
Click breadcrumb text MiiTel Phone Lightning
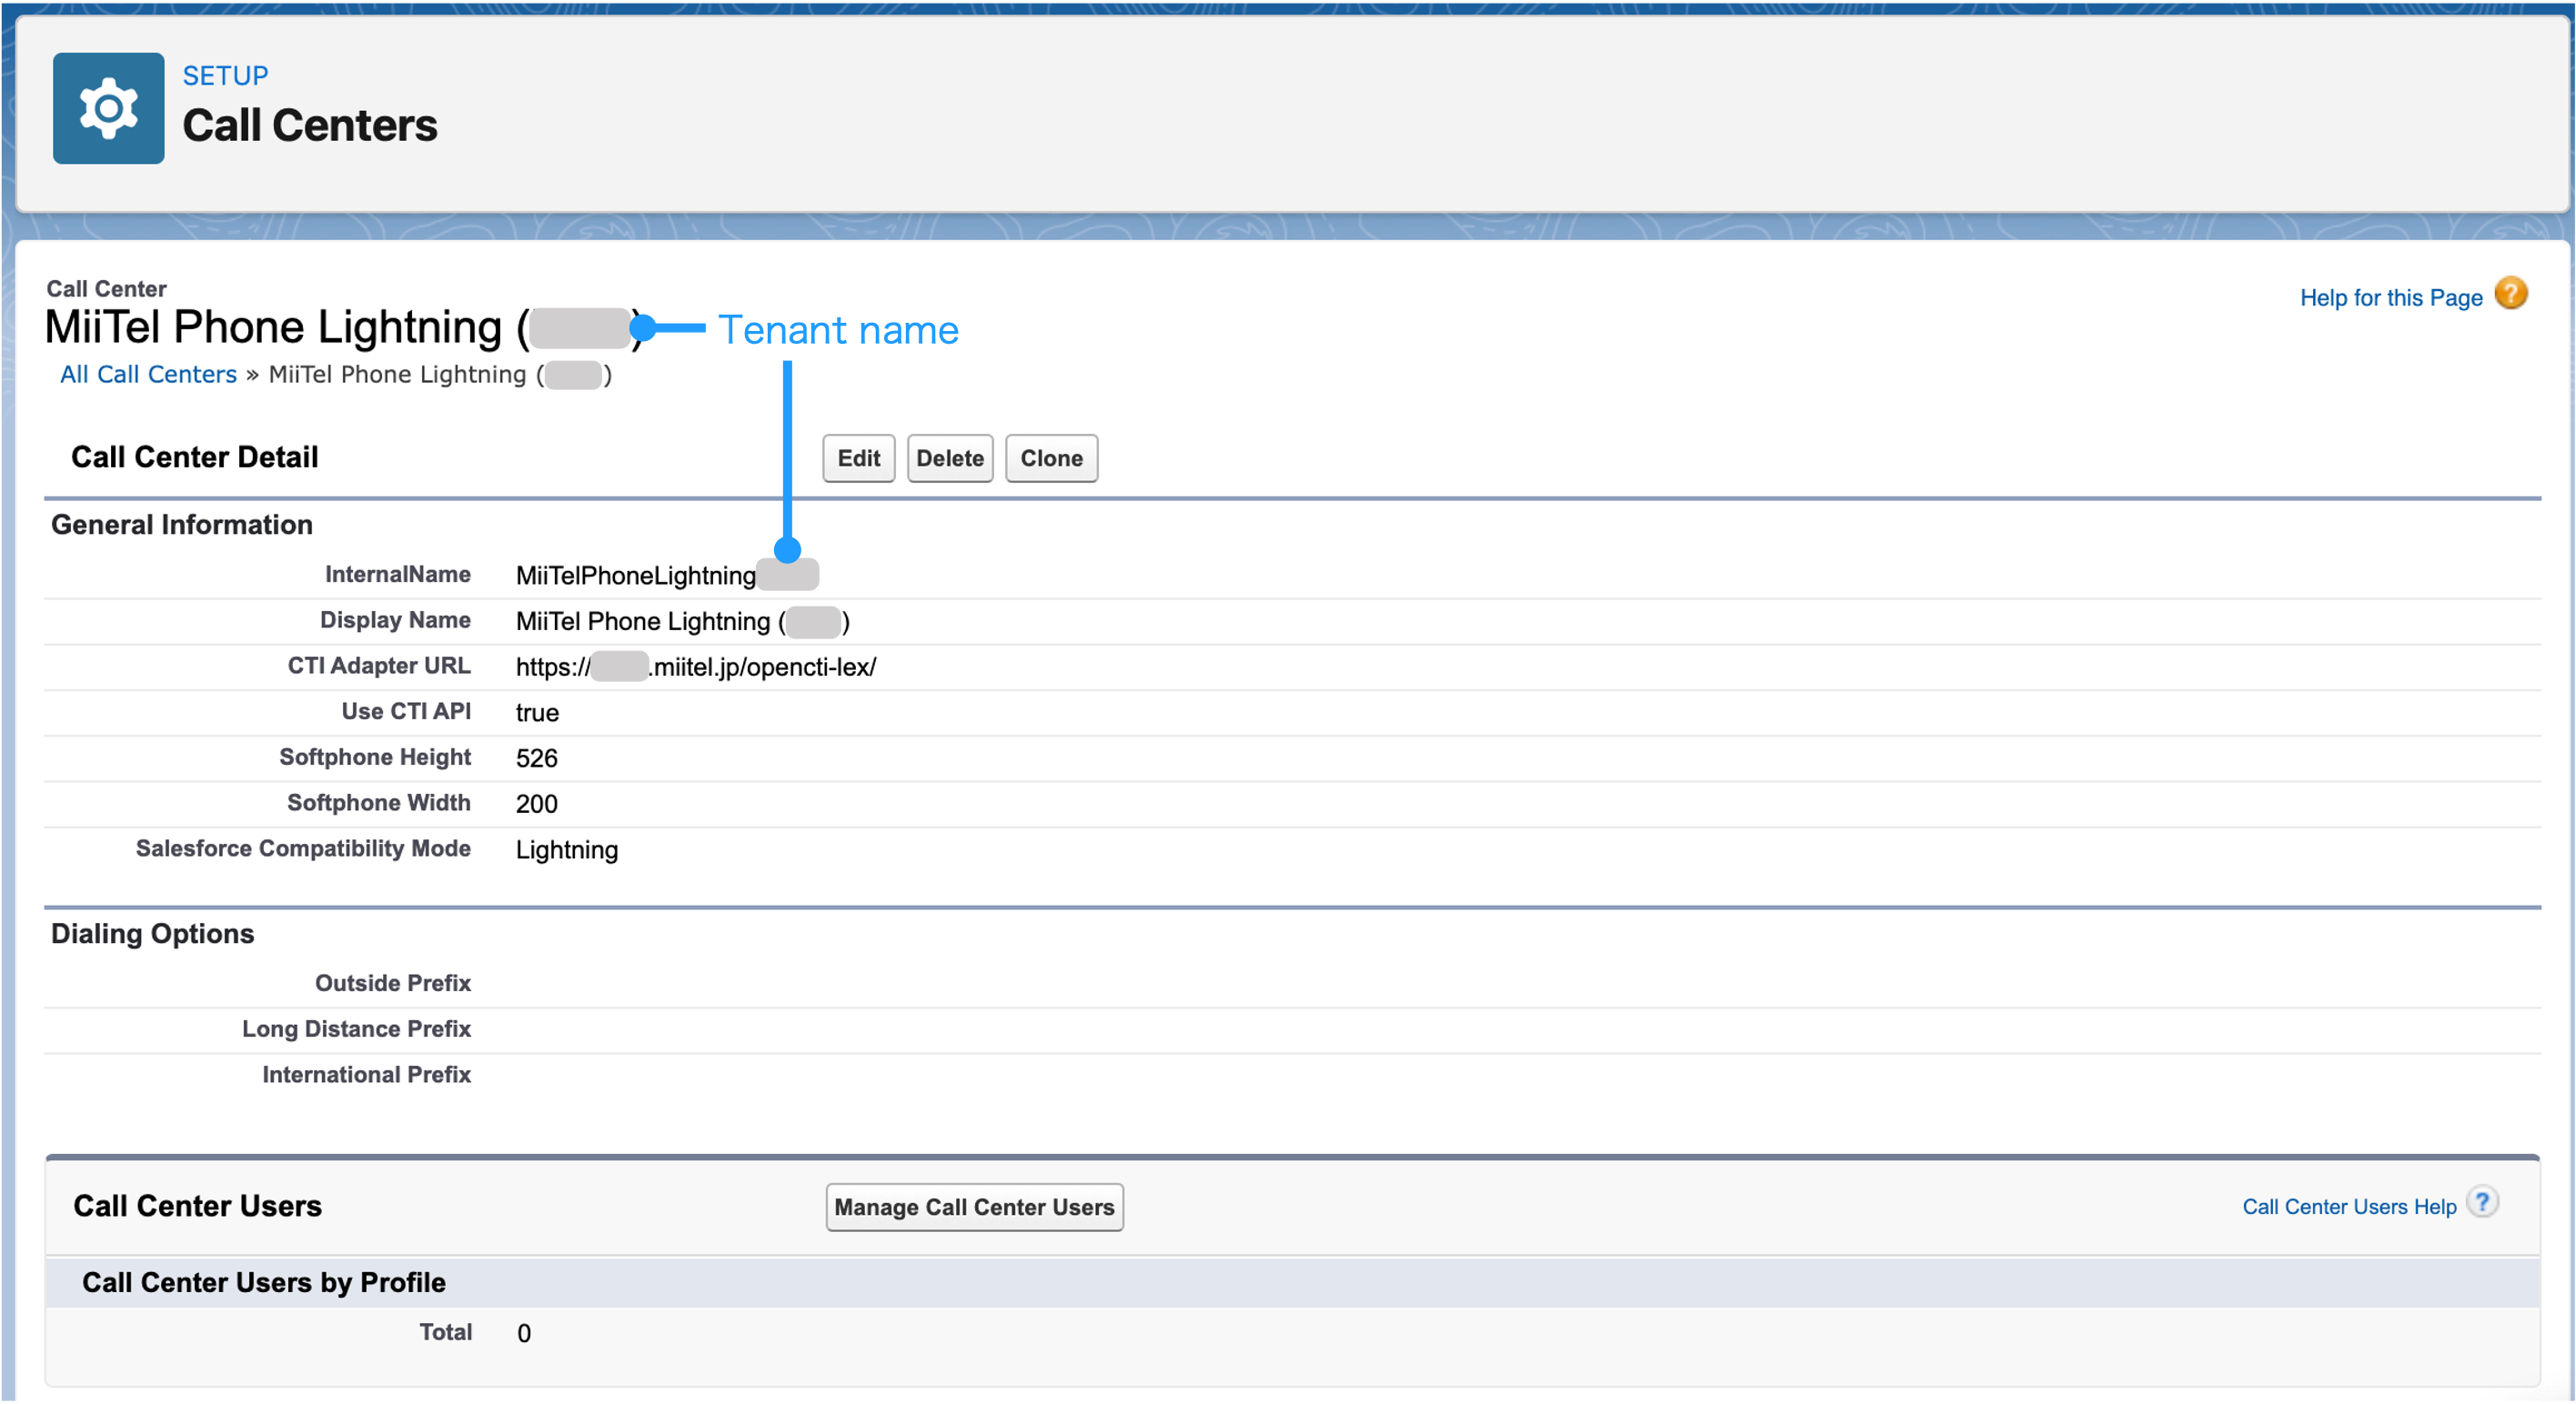coord(440,375)
